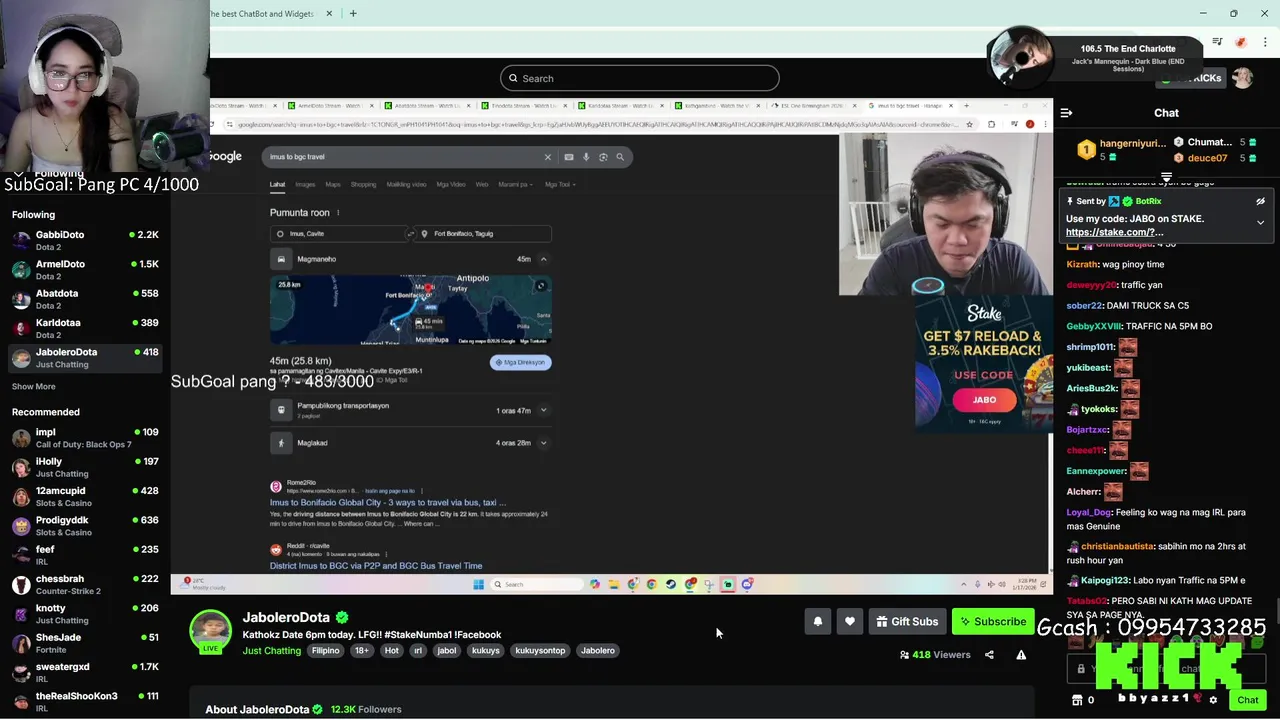
Task: Collapse the Following section in sidebar
Action: pos(18,173)
